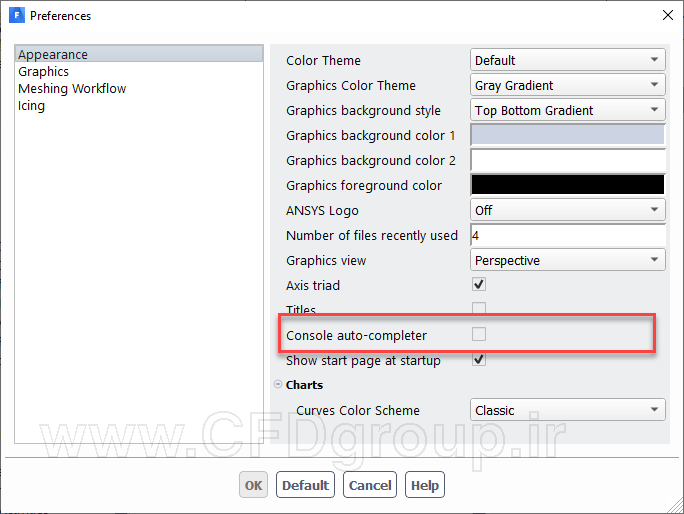
Task: Click Graphics background style label
Action: 363,110
